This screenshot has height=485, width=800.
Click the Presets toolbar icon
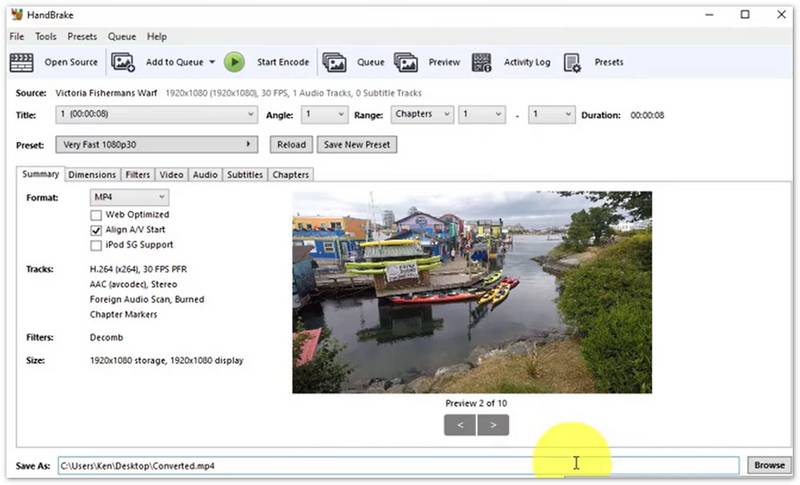[572, 62]
